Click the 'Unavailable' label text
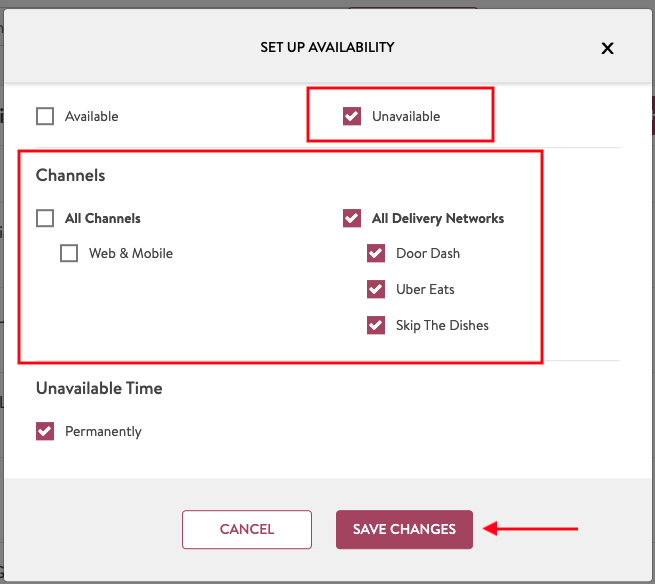 [x=406, y=116]
